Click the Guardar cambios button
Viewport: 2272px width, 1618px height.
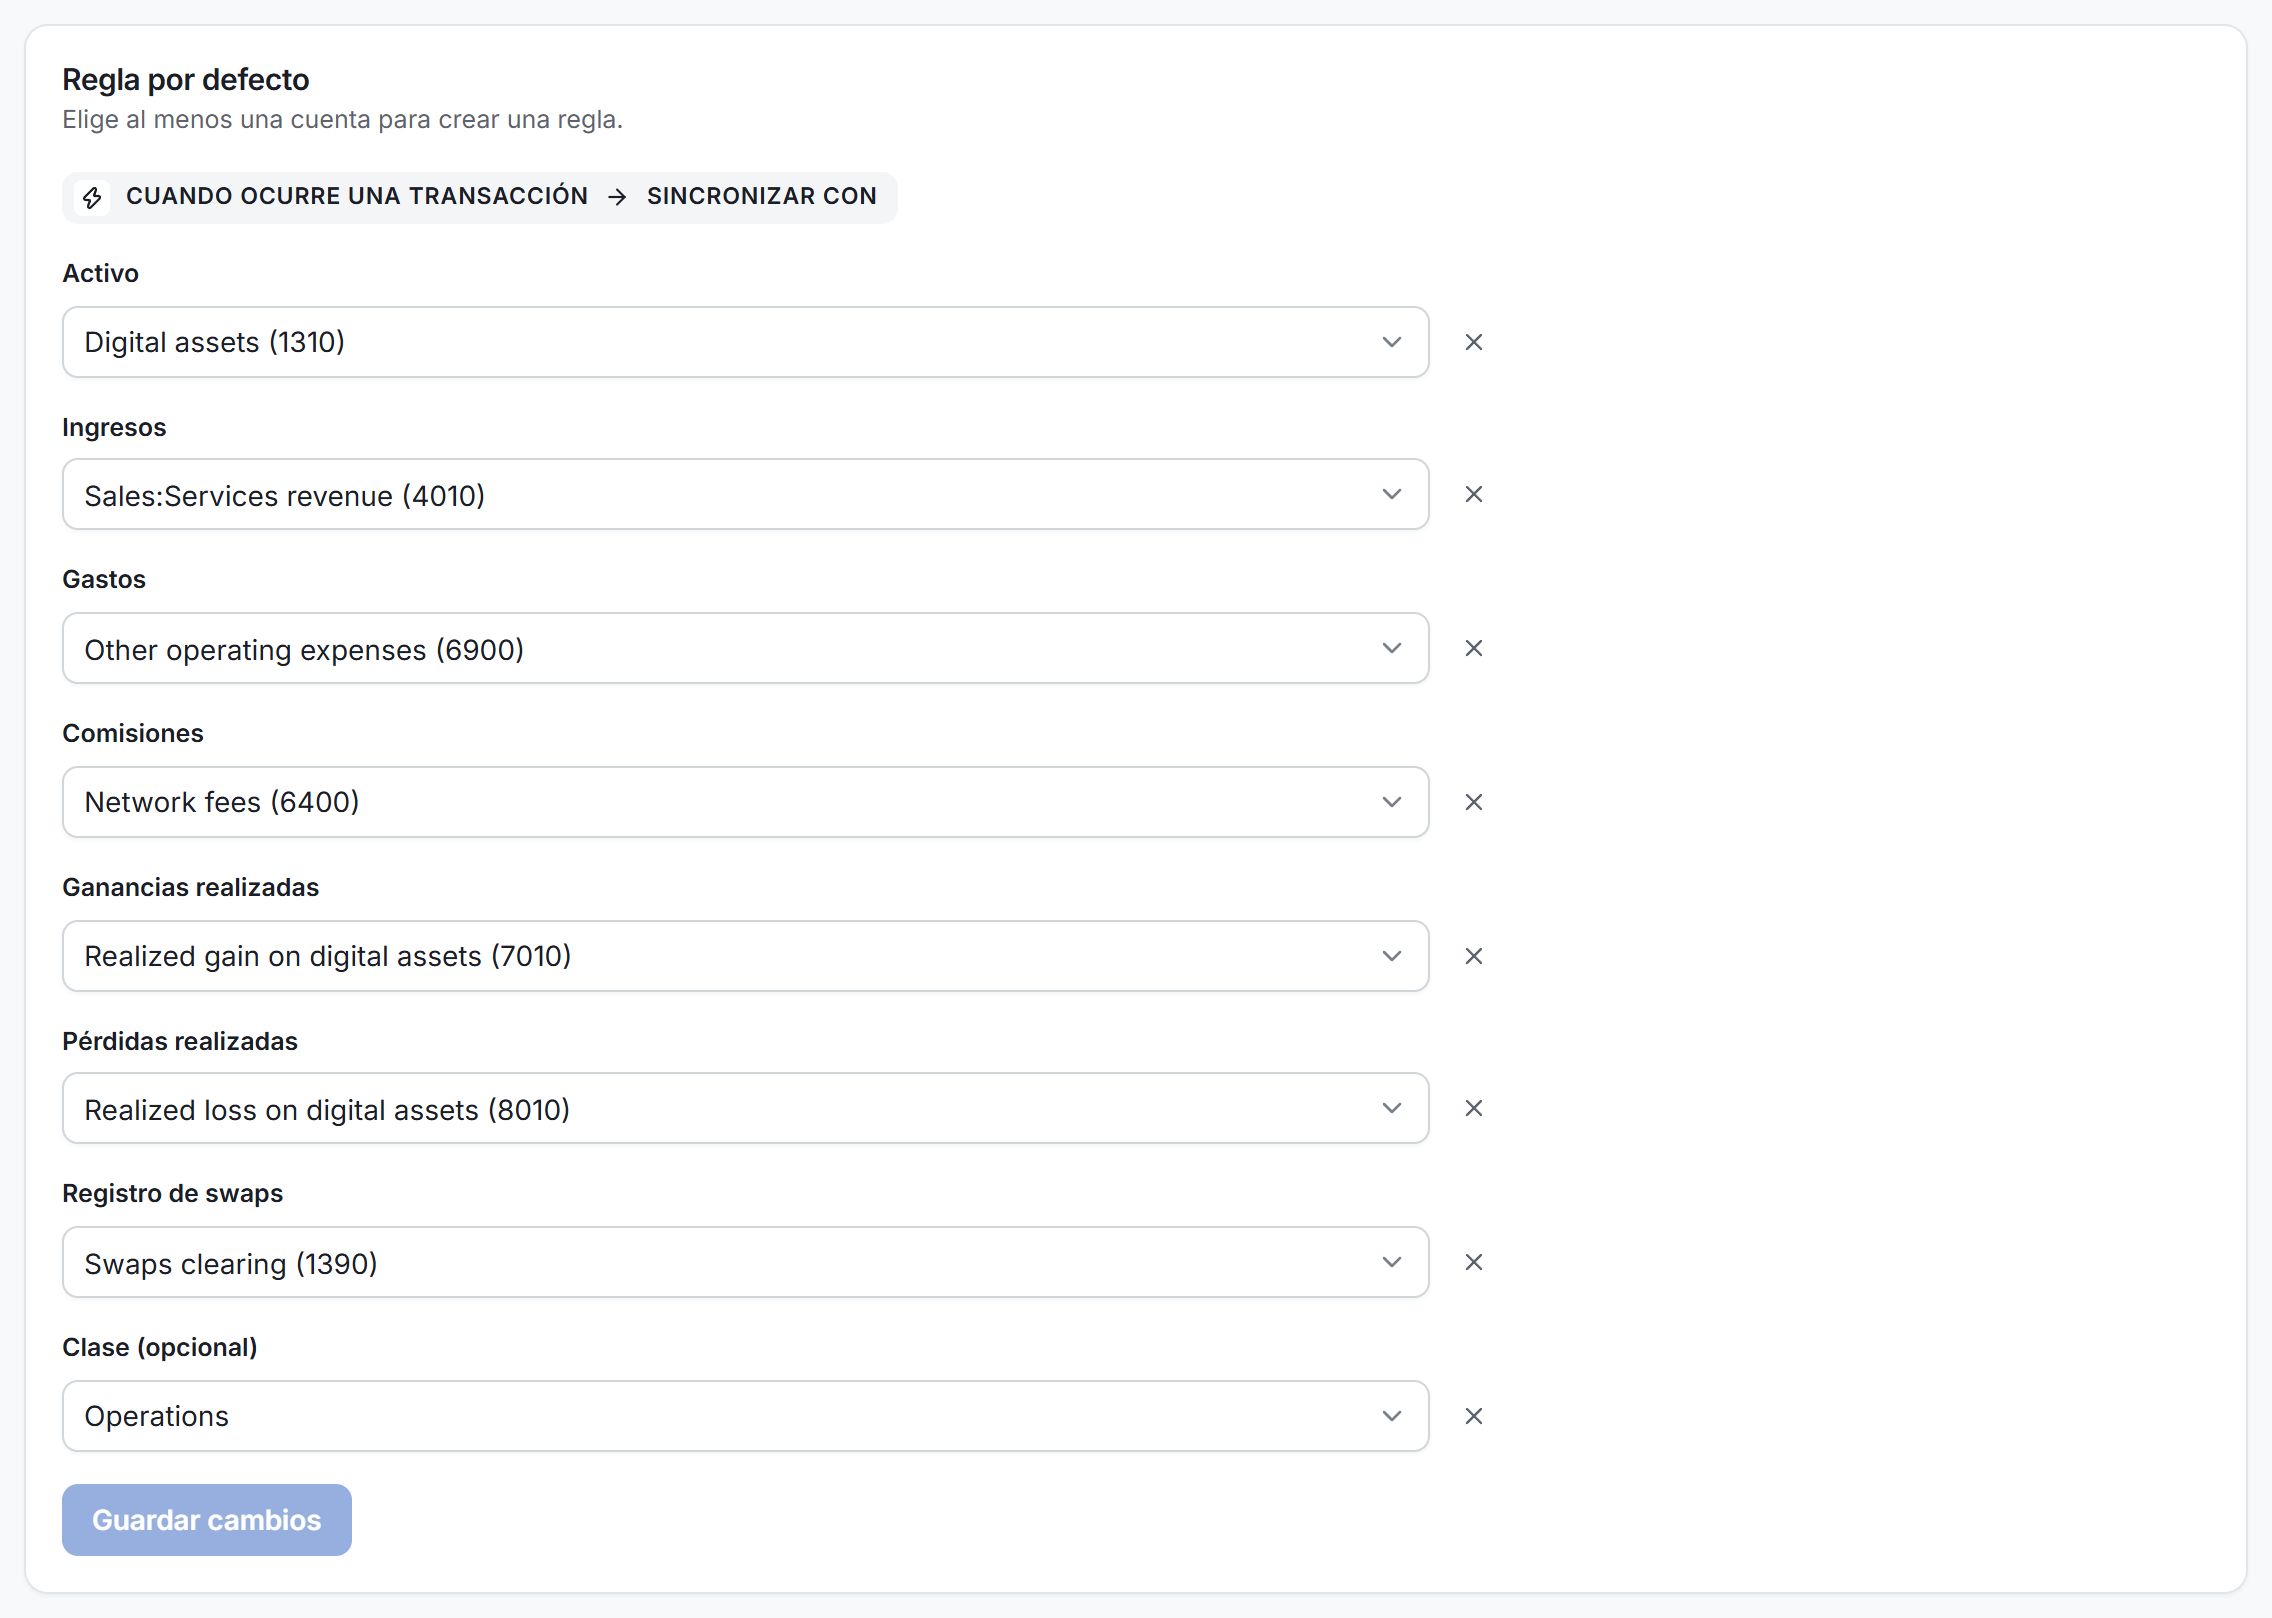(207, 1520)
